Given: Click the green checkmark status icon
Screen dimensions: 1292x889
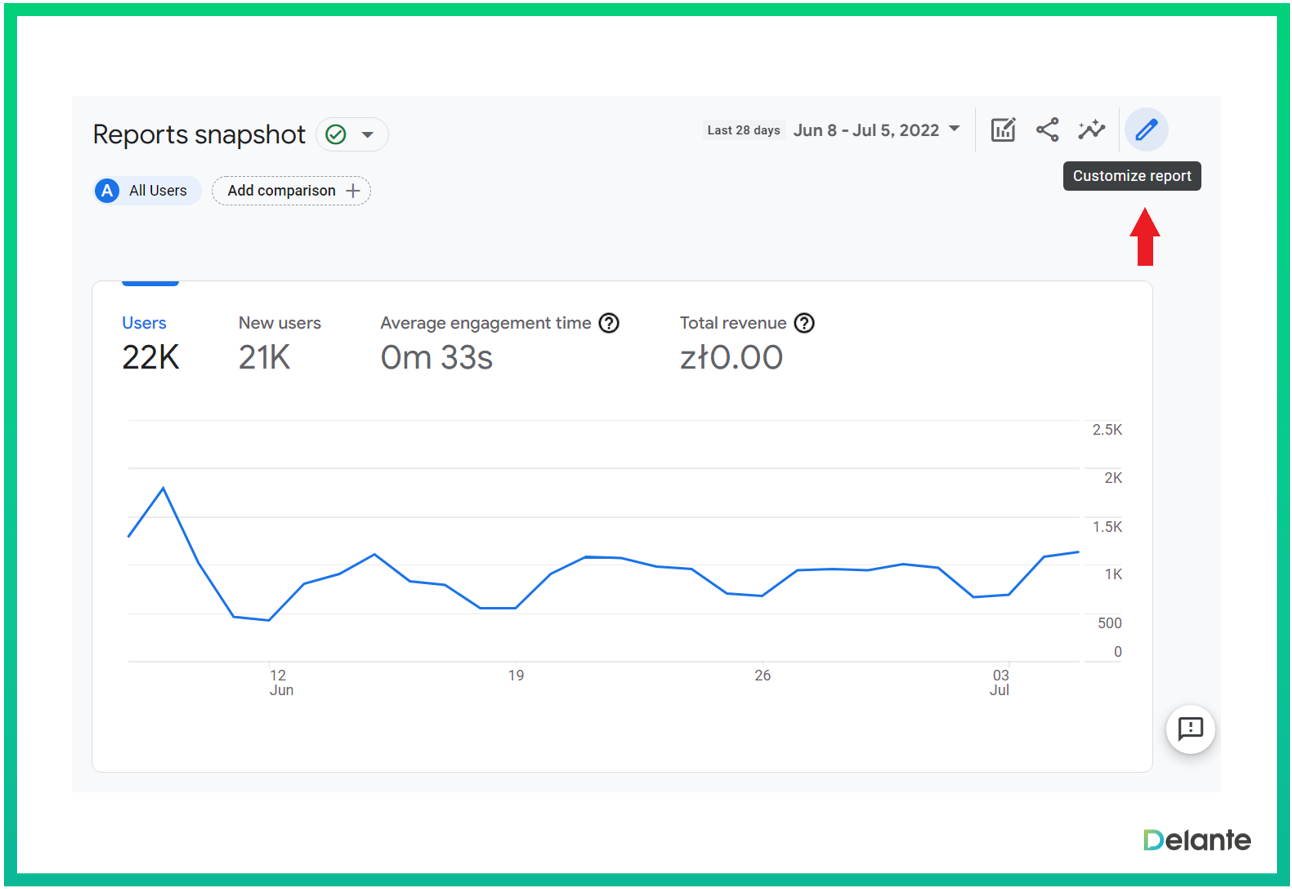Looking at the screenshot, I should [x=336, y=134].
